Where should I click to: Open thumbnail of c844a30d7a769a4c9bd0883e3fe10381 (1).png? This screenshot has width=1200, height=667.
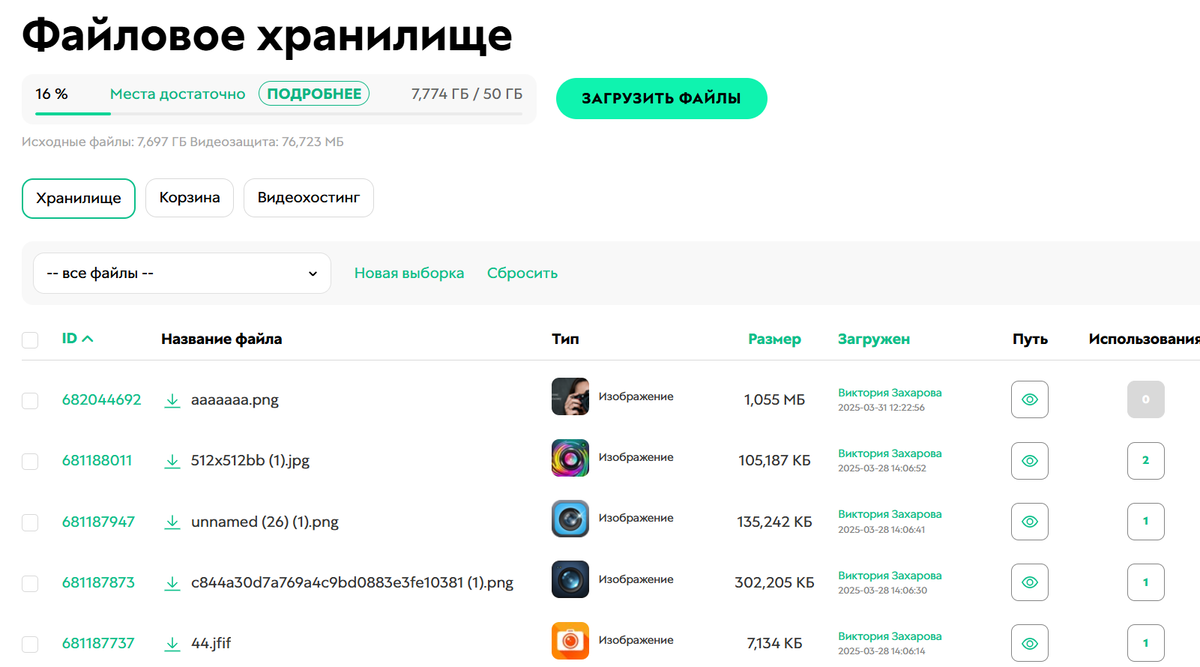point(570,580)
